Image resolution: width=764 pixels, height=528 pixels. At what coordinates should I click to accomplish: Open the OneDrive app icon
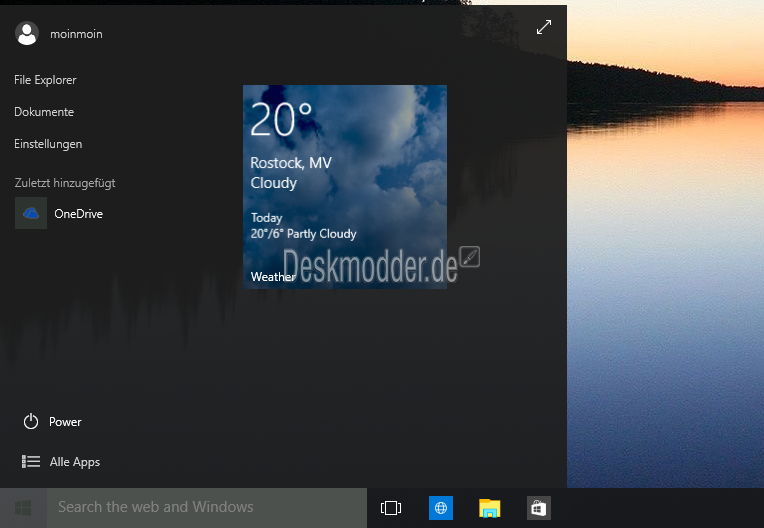(x=31, y=213)
